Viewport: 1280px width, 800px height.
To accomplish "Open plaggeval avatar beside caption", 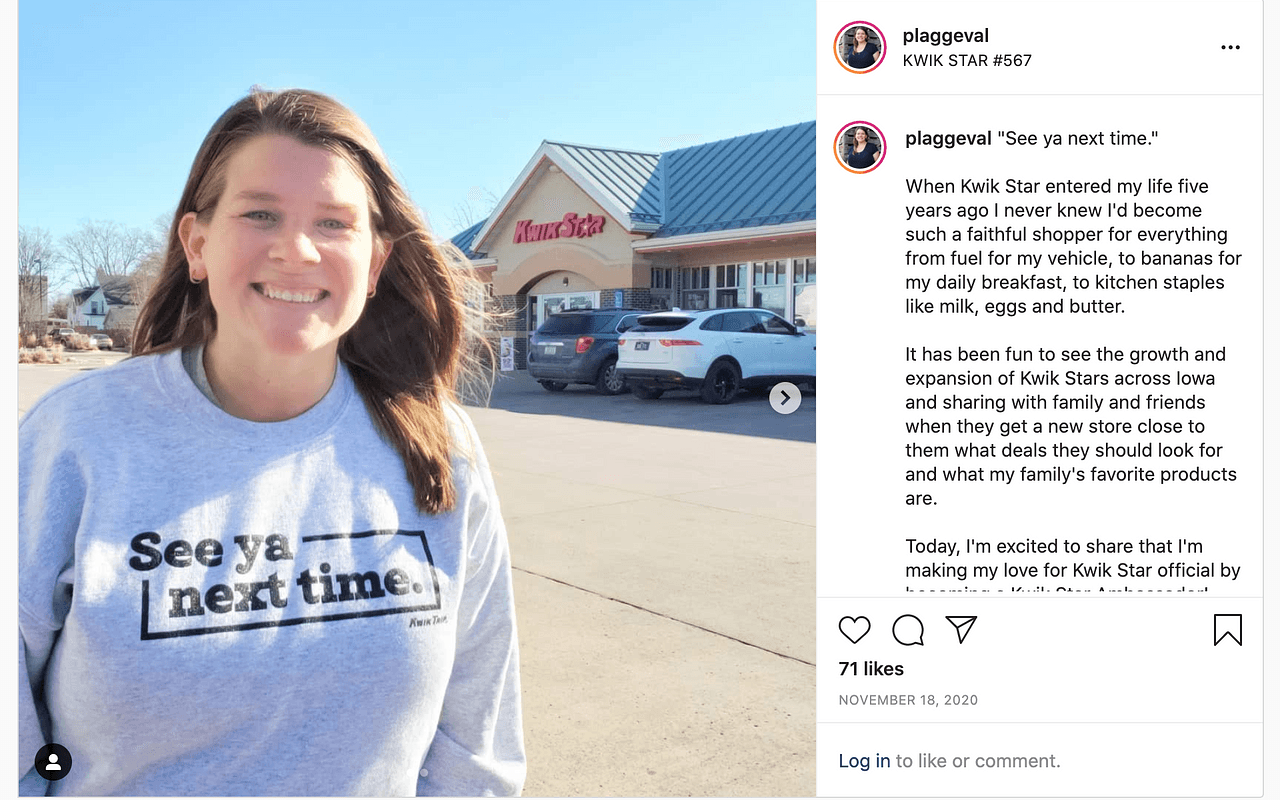I will click(860, 147).
